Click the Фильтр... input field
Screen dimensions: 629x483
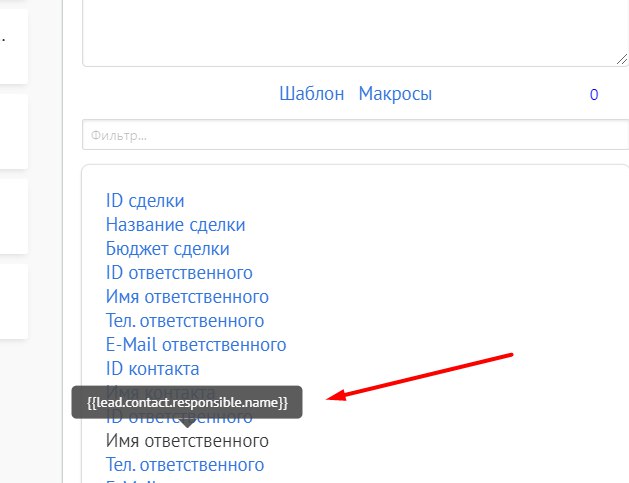(355, 135)
